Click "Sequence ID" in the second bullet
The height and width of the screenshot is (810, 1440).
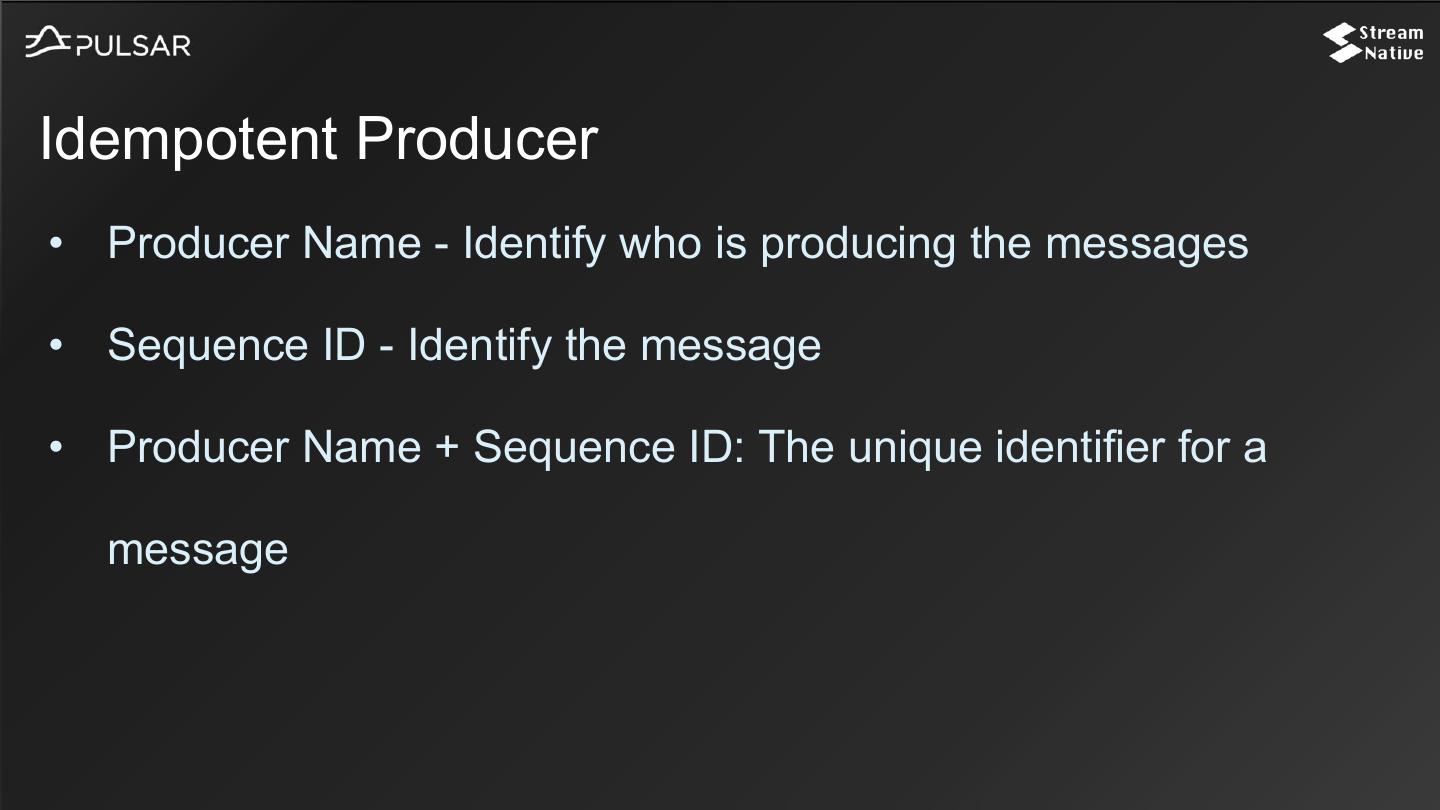click(x=236, y=346)
